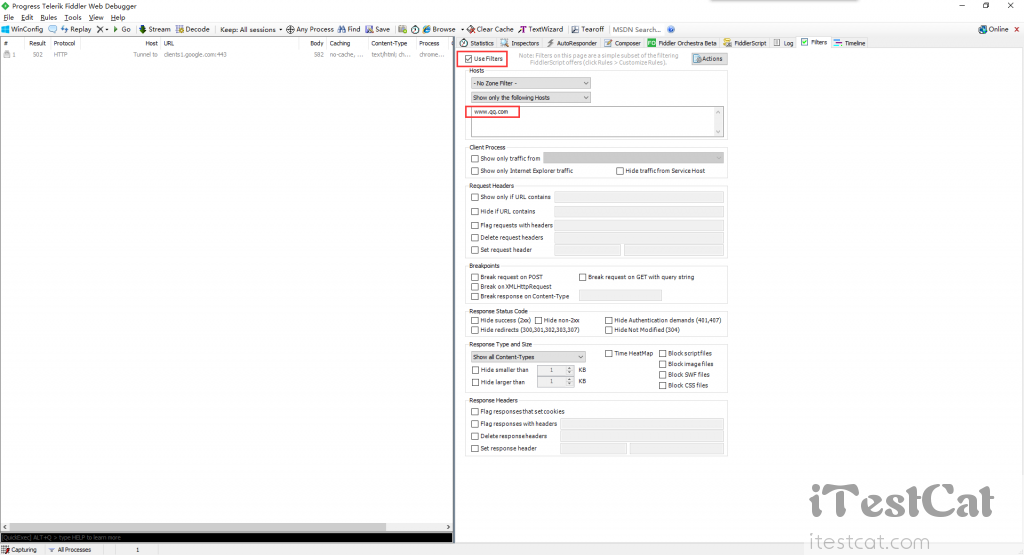Click the Actions button

(709, 59)
